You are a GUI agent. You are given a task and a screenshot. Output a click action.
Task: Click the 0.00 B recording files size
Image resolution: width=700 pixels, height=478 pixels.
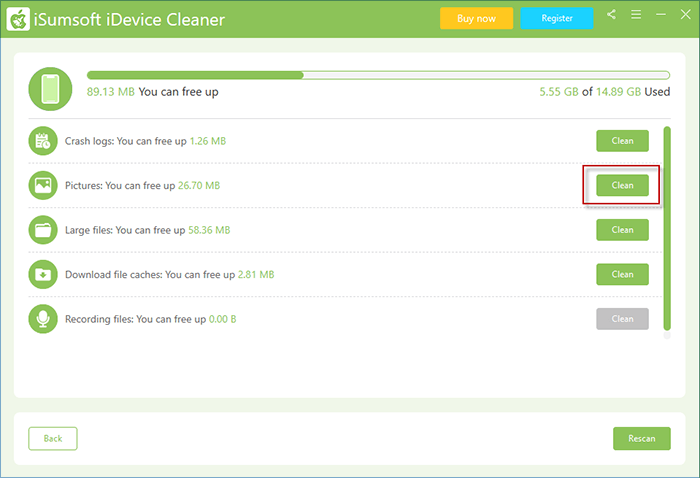coord(223,319)
